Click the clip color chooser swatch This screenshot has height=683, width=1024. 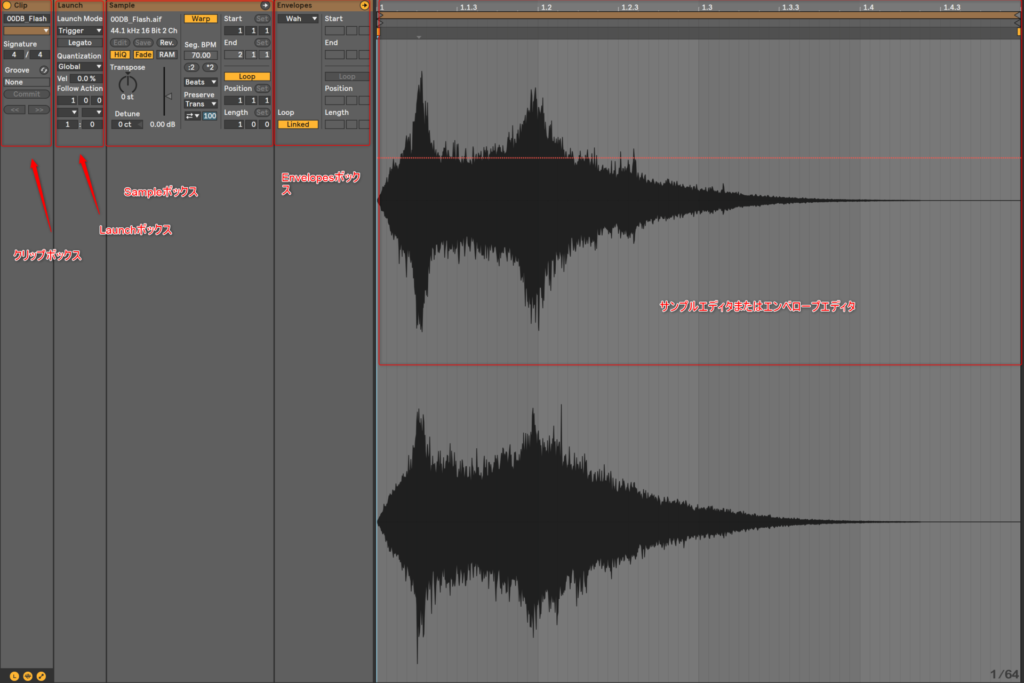pos(27,31)
